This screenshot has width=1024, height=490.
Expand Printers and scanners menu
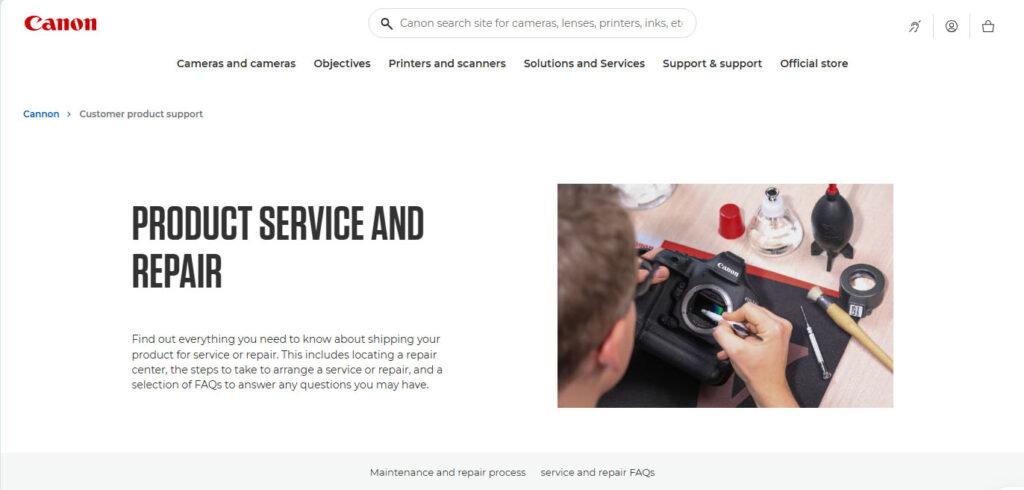point(447,63)
